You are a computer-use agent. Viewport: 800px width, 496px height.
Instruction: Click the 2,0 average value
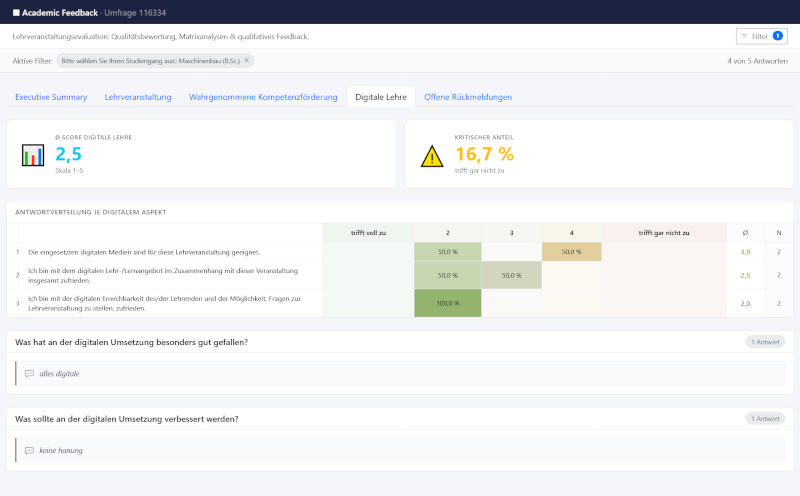[x=745, y=303]
